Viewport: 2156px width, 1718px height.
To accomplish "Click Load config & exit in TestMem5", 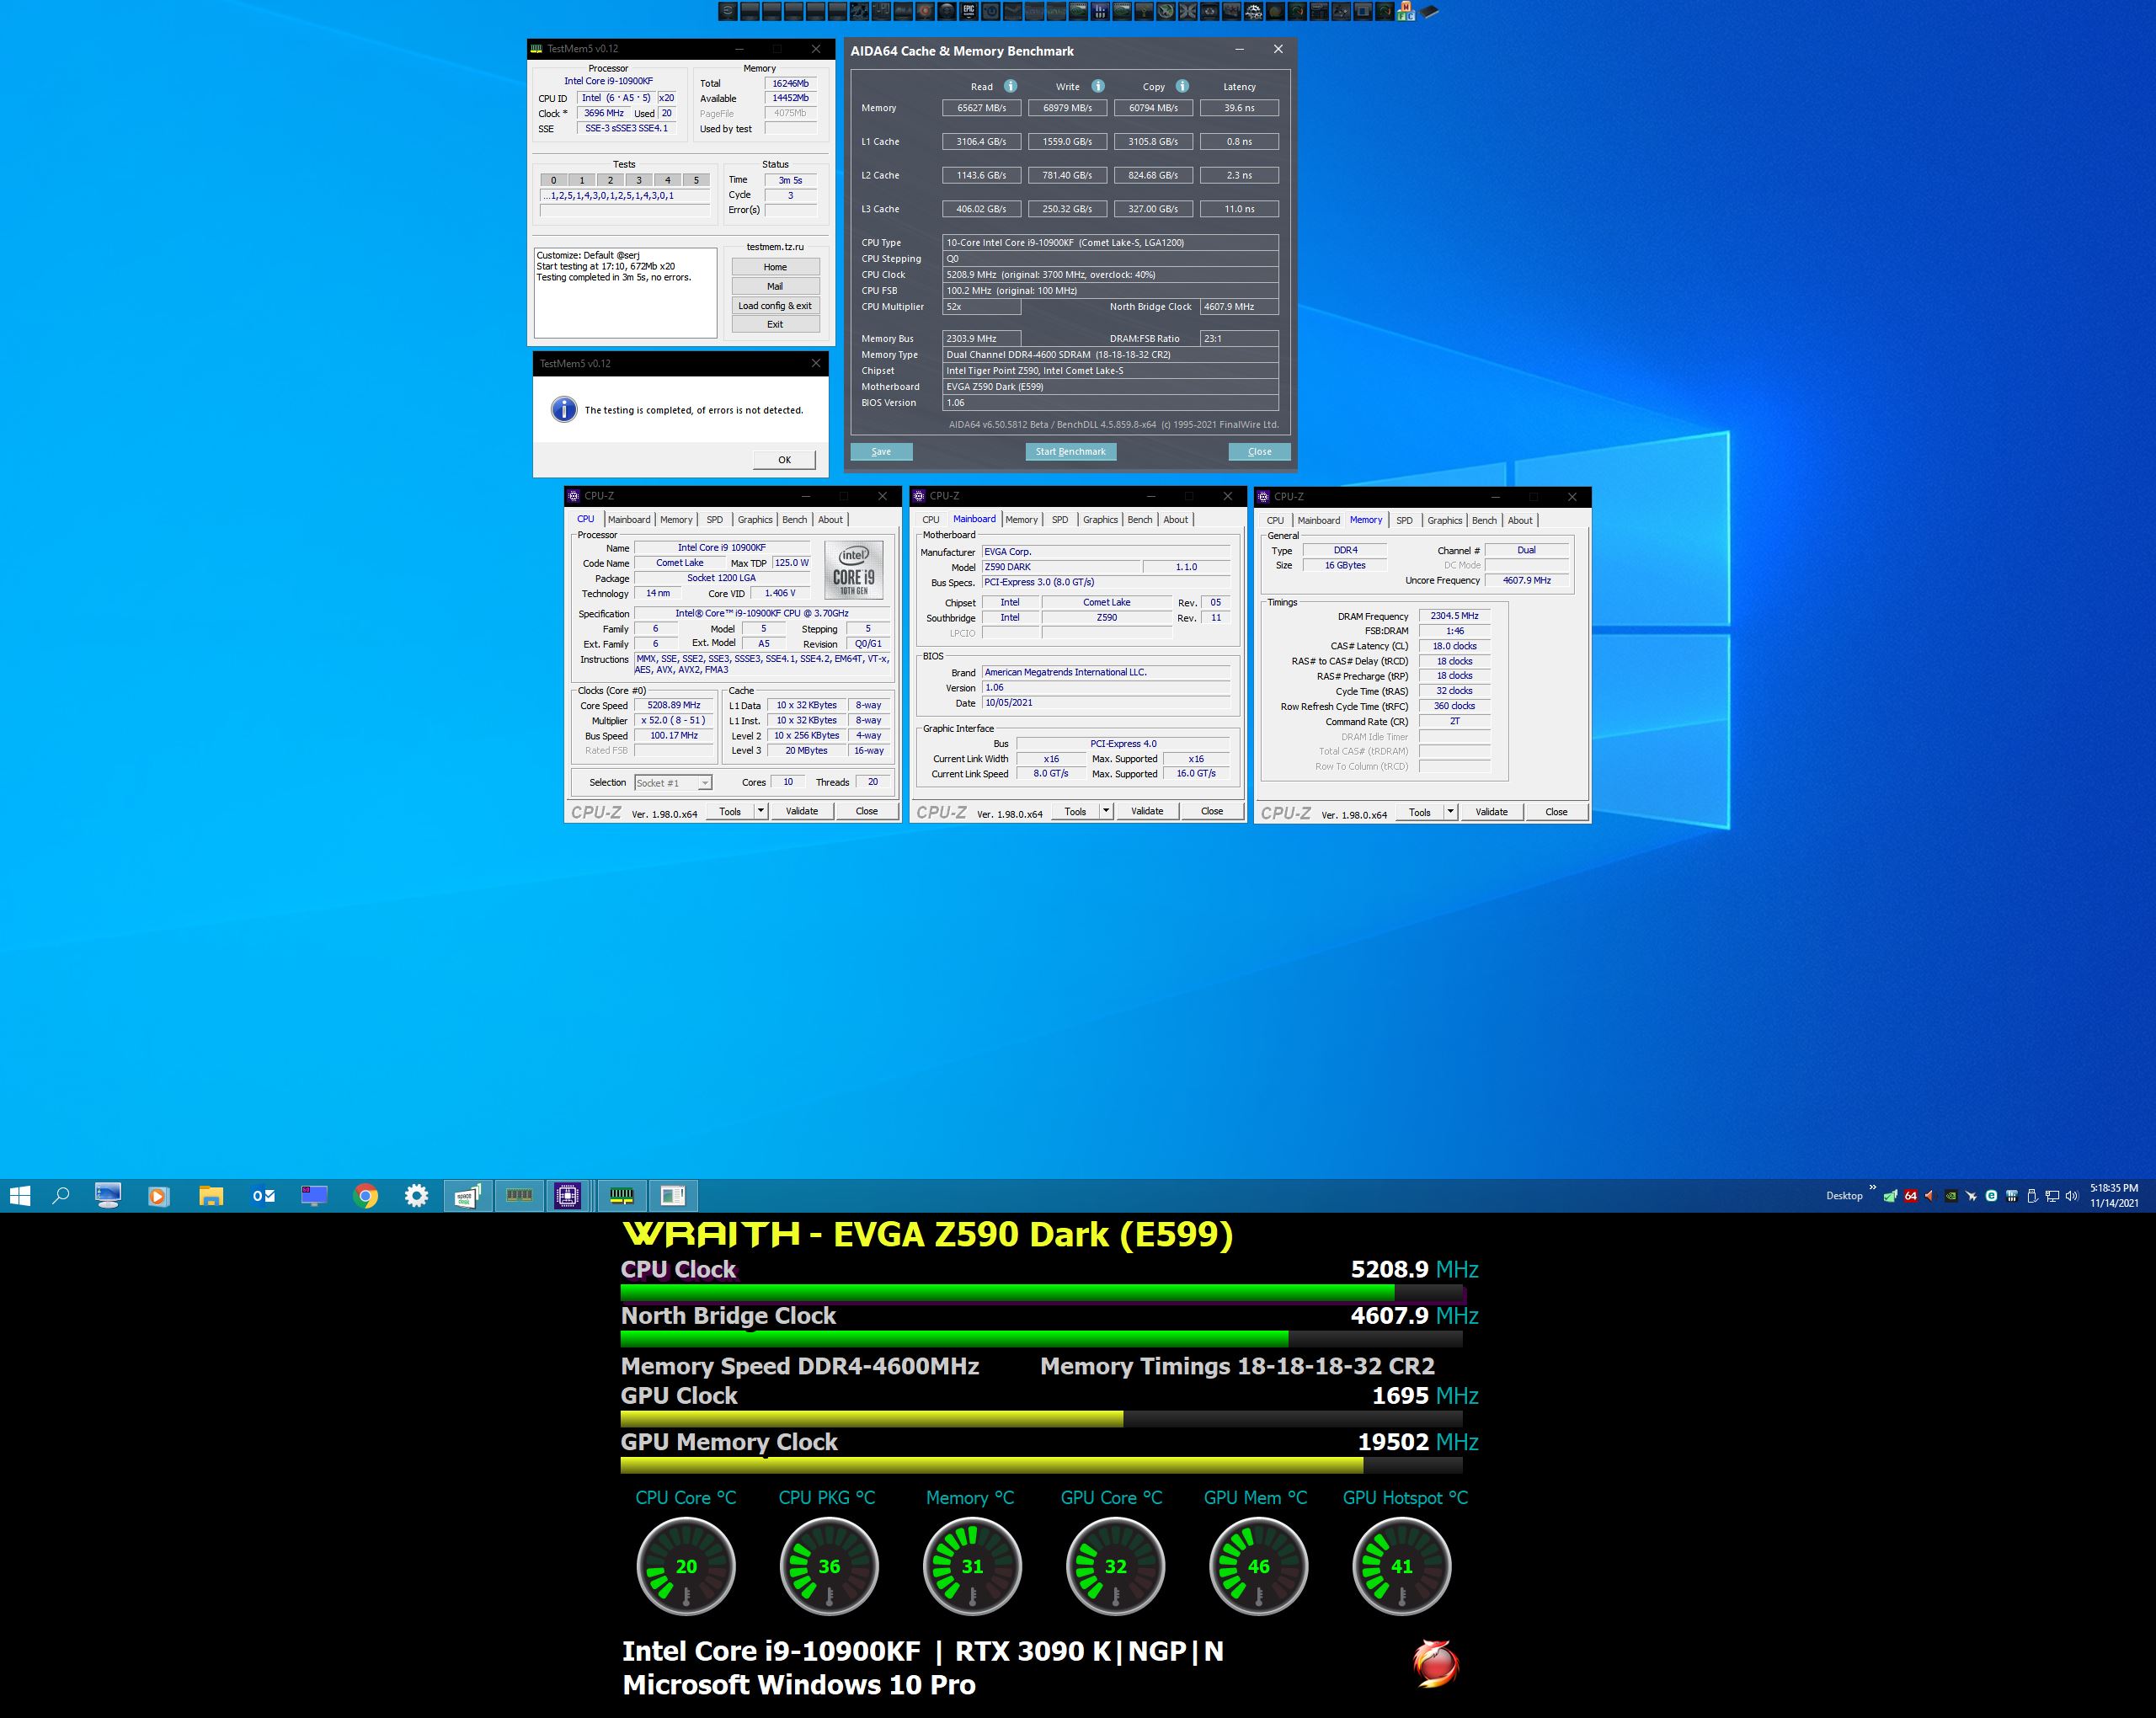I will click(775, 306).
